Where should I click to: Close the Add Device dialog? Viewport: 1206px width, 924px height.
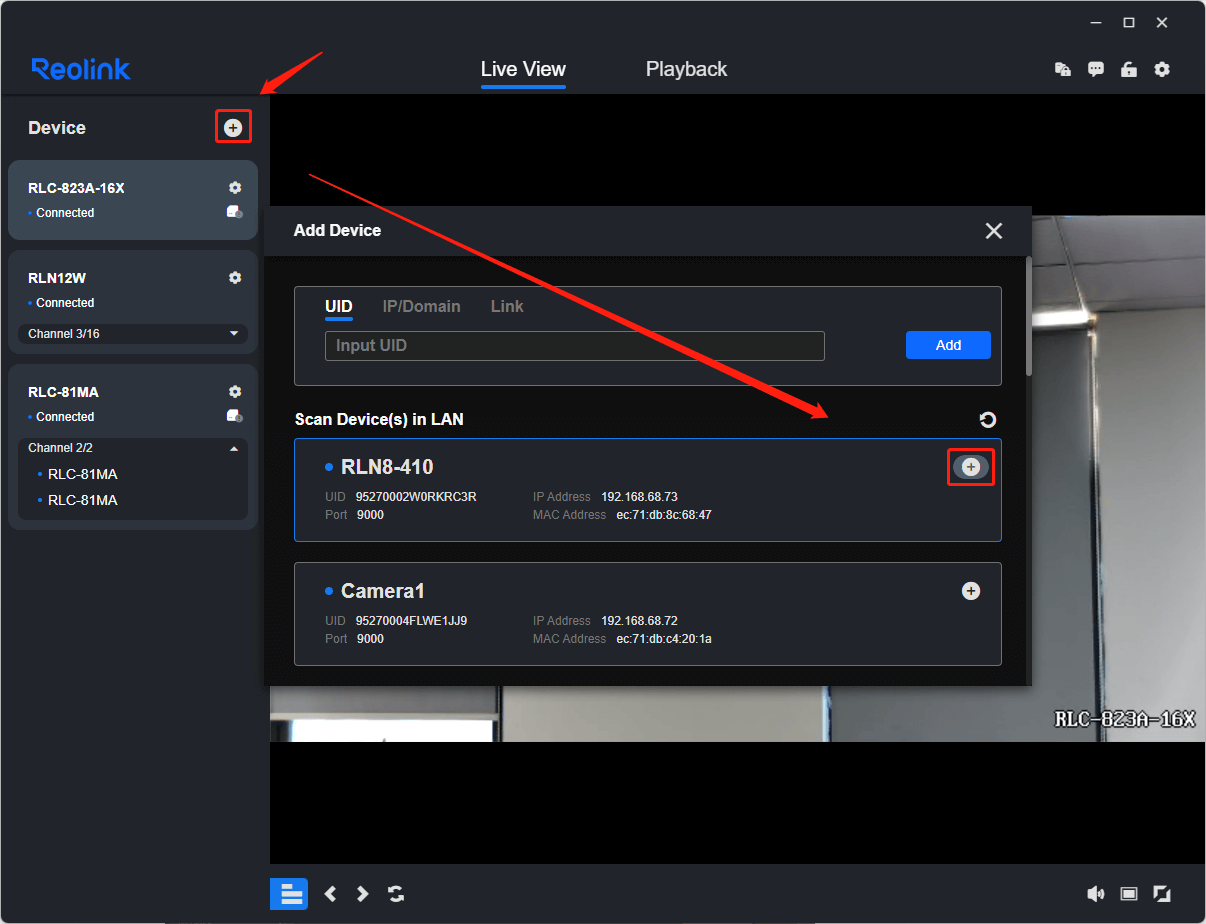pyautogui.click(x=994, y=231)
